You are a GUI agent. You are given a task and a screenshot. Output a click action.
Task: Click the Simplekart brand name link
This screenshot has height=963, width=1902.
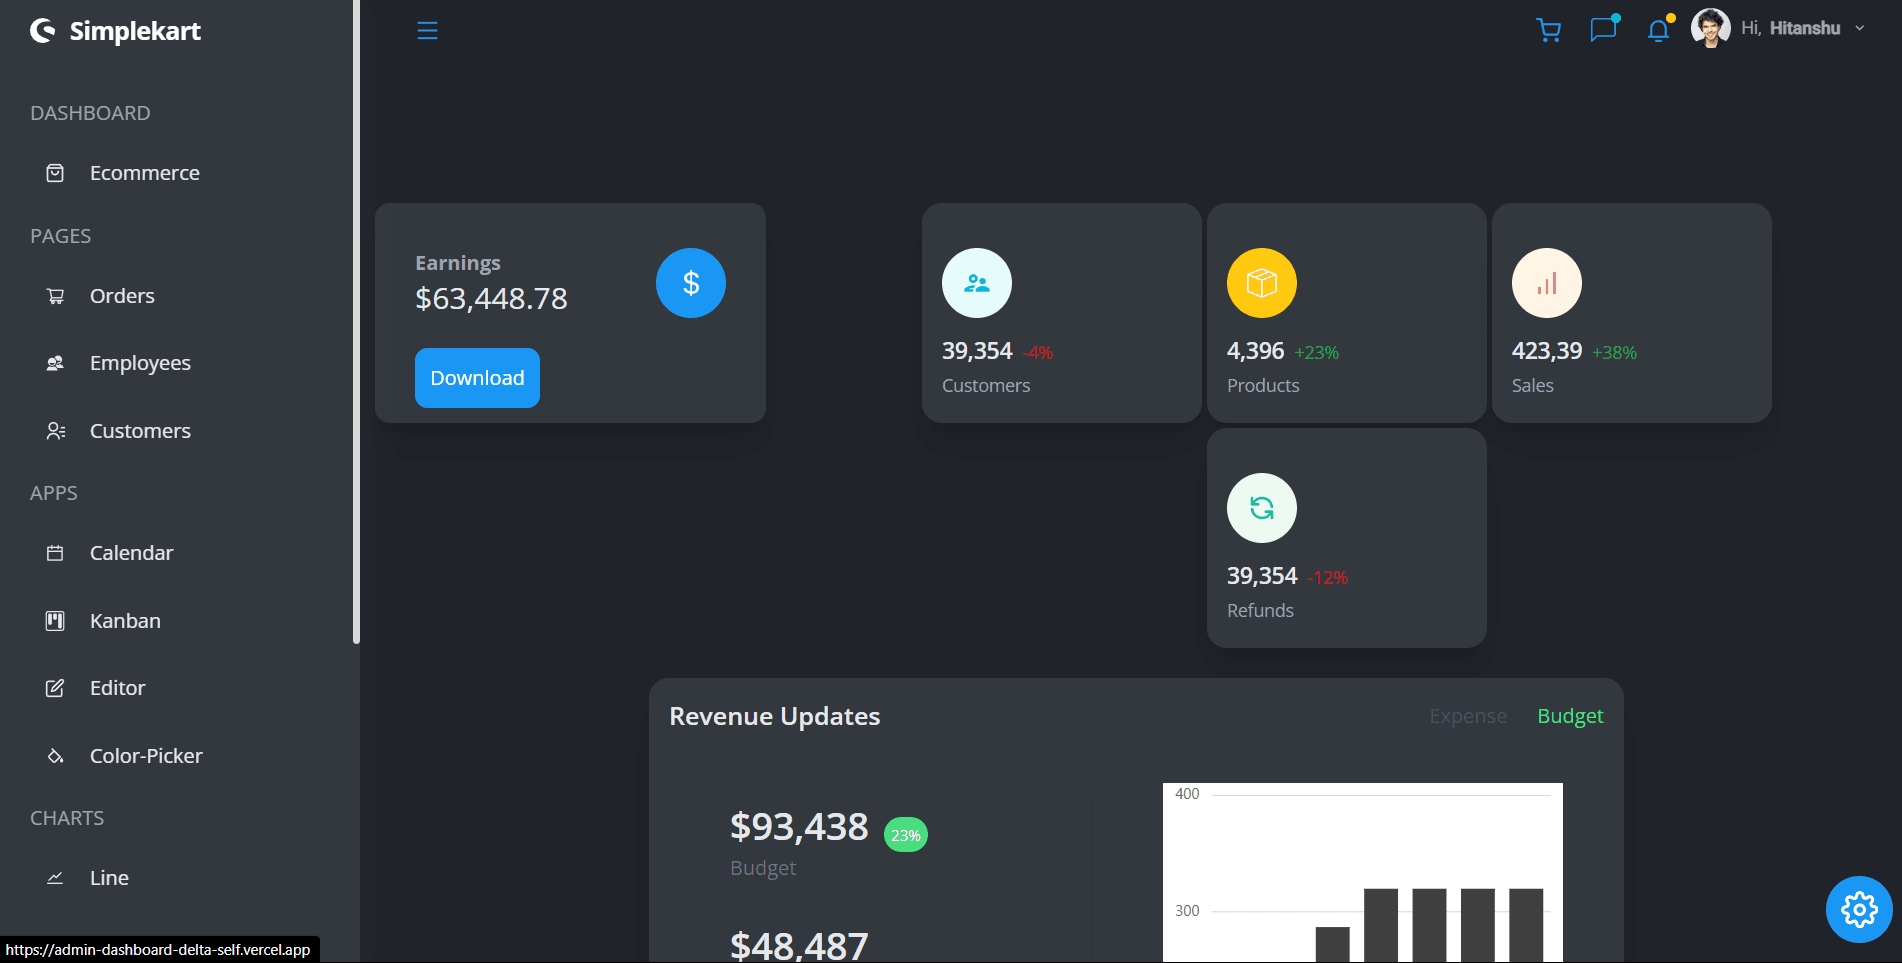(x=135, y=31)
